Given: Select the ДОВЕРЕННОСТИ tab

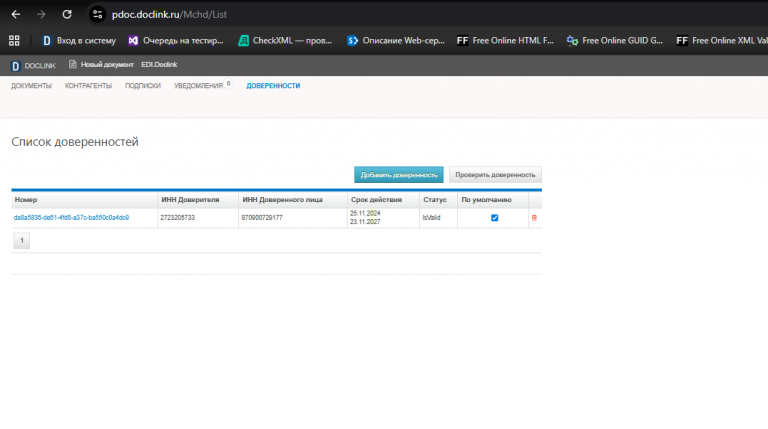Looking at the screenshot, I should [273, 86].
